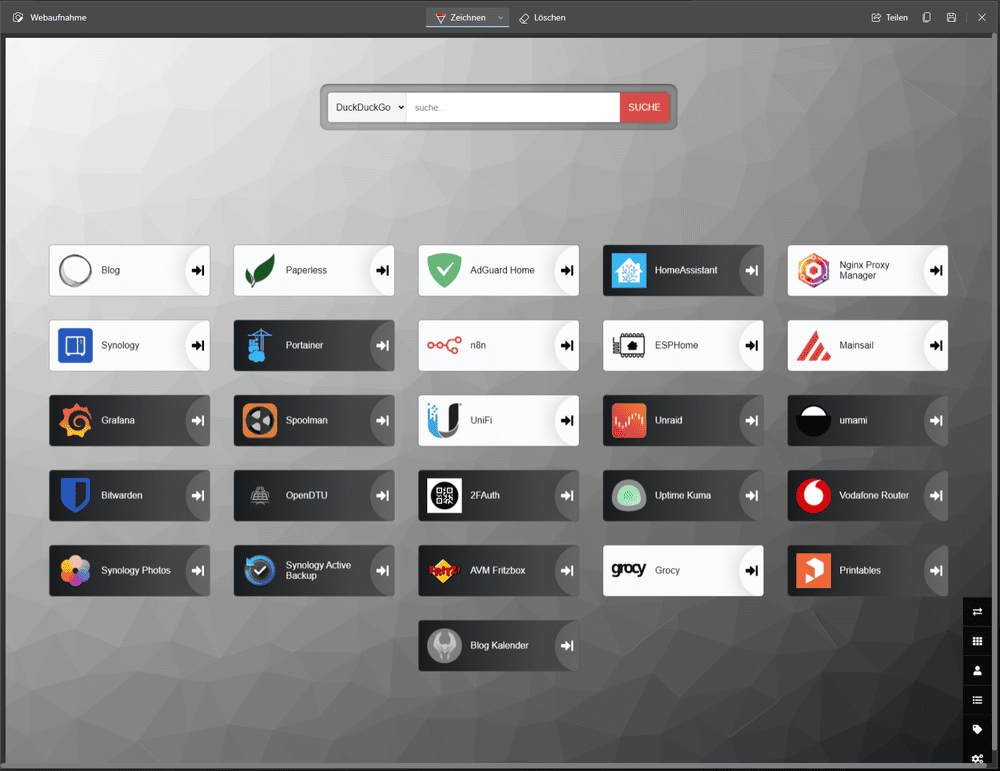Click the Printables tile's arrow link
Viewport: 1000px width, 771px height.
pos(936,570)
